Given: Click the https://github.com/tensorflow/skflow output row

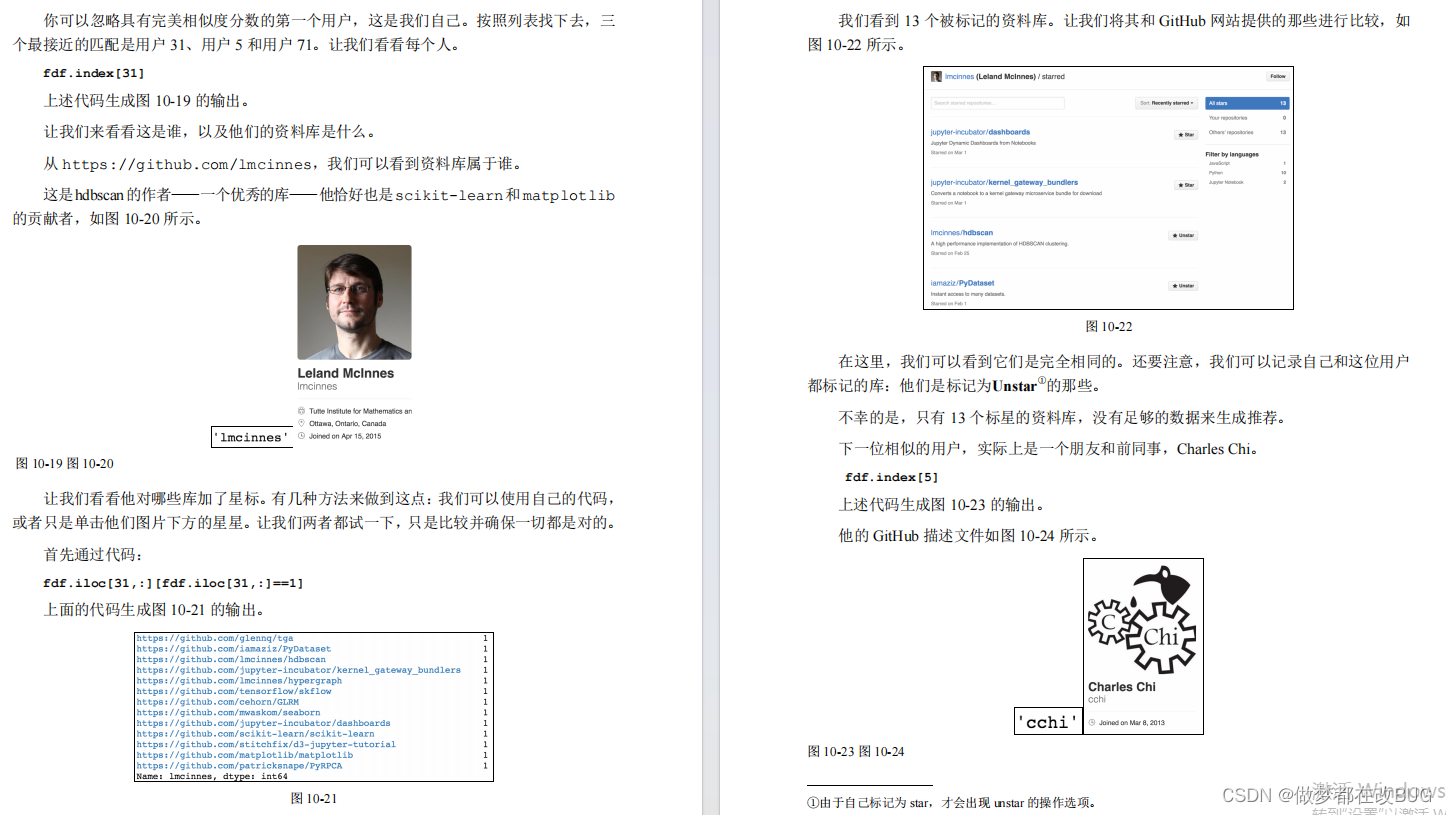Looking at the screenshot, I should tap(313, 691).
